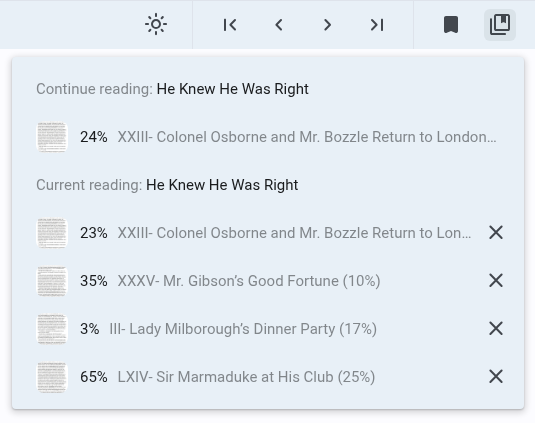
Task: Remove the Lady Milborough's Dinner Party bookmark
Action: click(496, 329)
